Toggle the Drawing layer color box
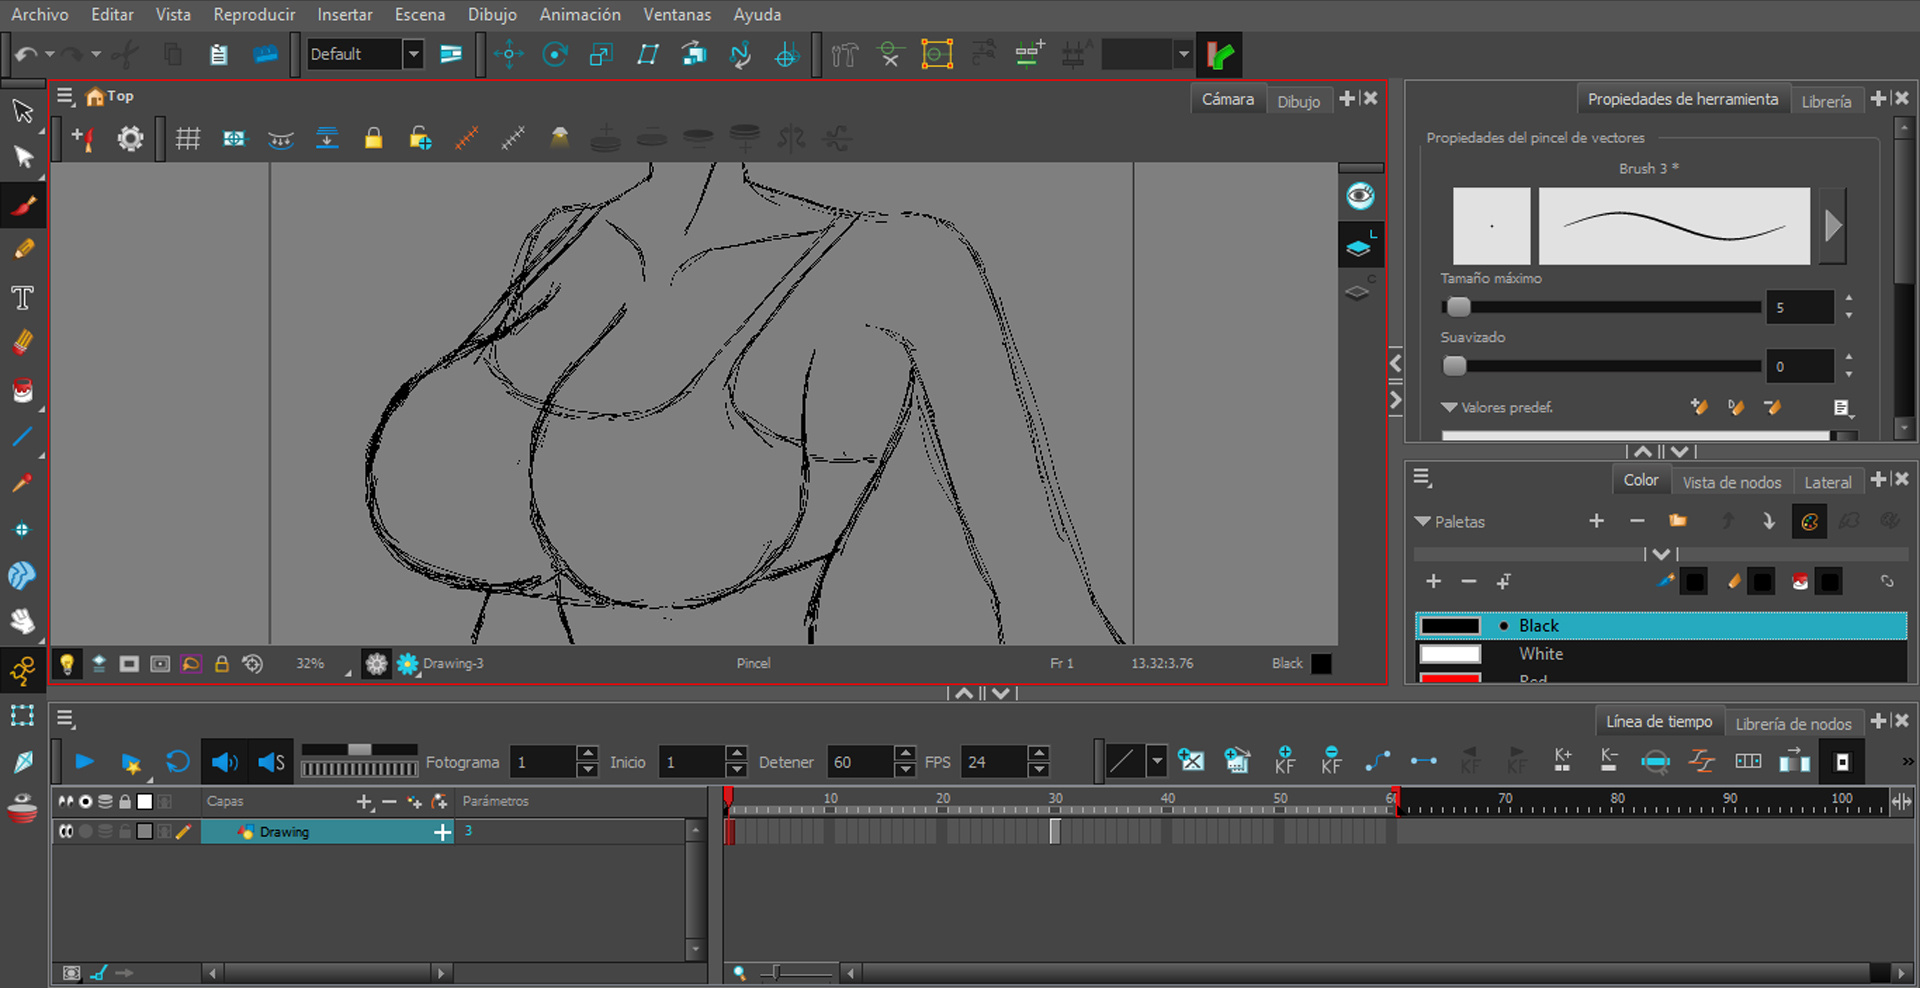This screenshot has height=988, width=1920. tap(145, 832)
